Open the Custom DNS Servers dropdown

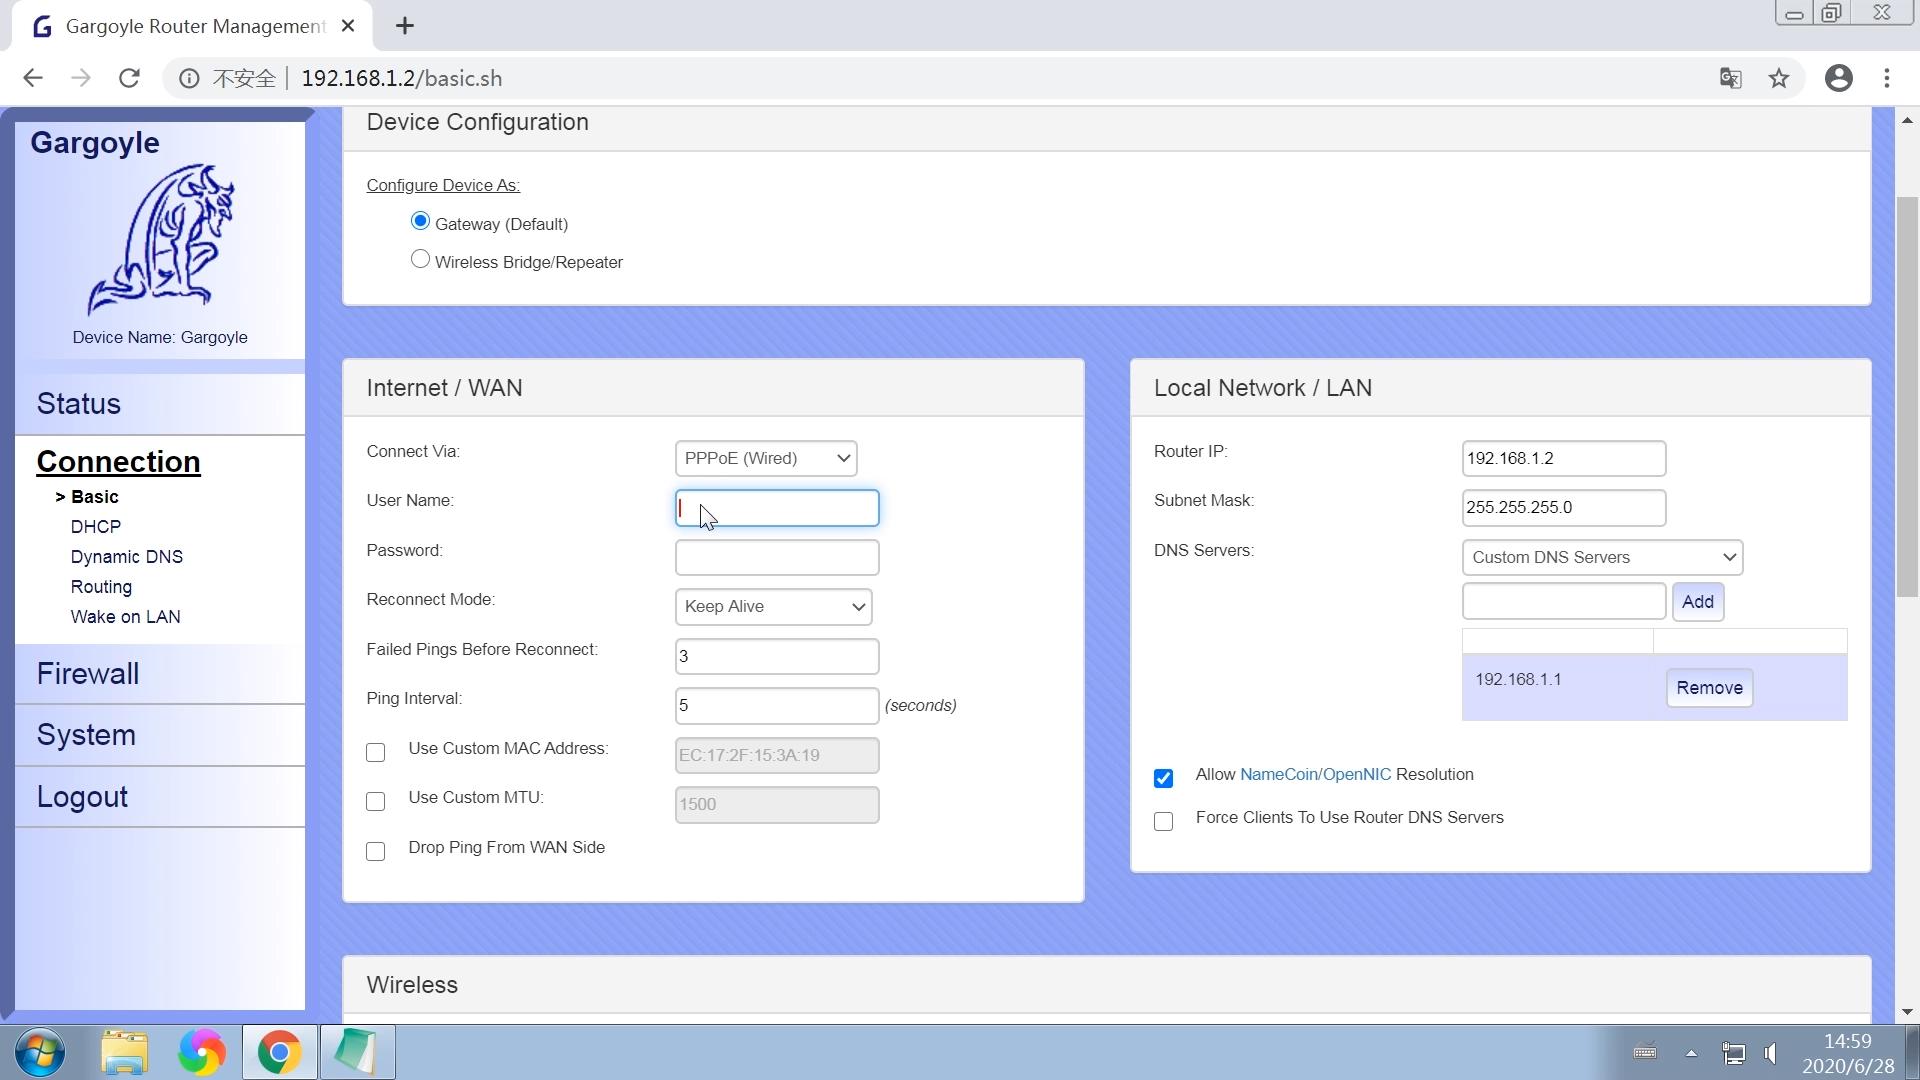(1602, 557)
